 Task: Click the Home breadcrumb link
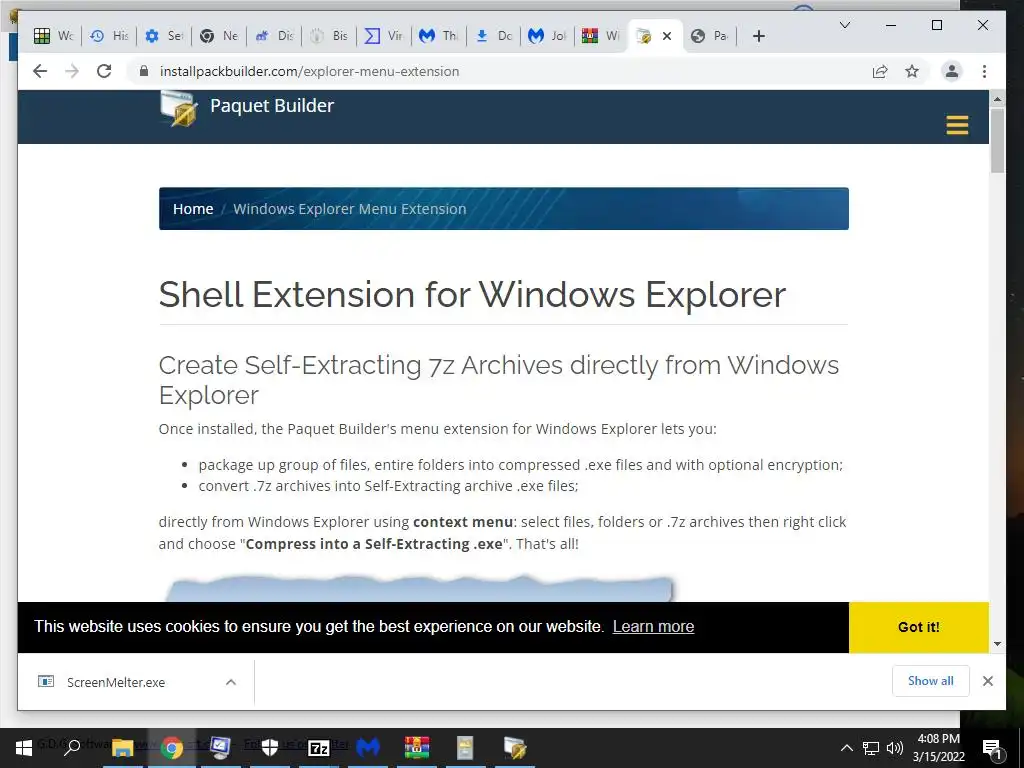193,209
